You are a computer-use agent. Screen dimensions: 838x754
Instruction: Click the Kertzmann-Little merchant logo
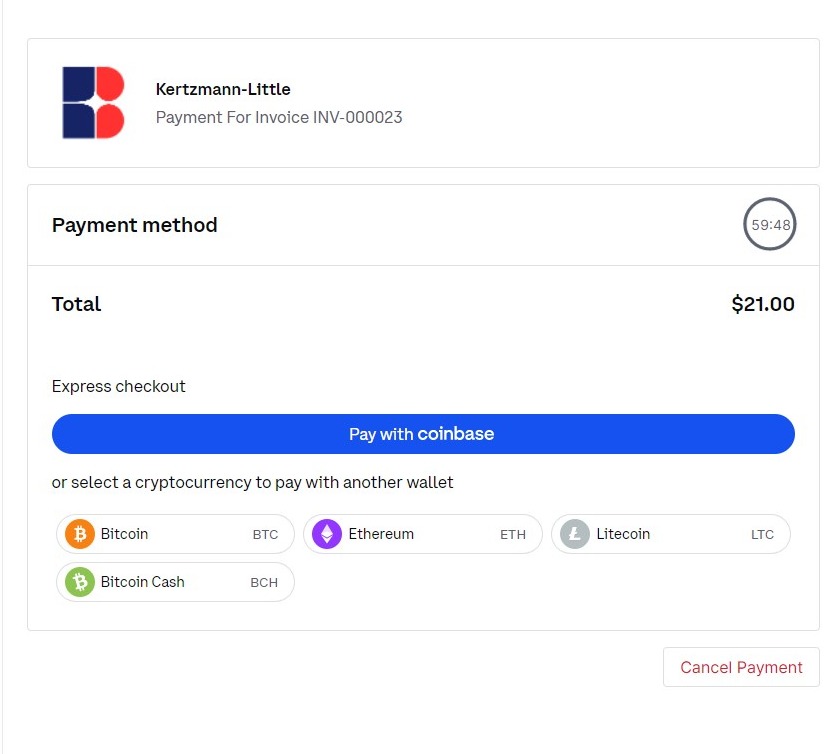tap(93, 103)
